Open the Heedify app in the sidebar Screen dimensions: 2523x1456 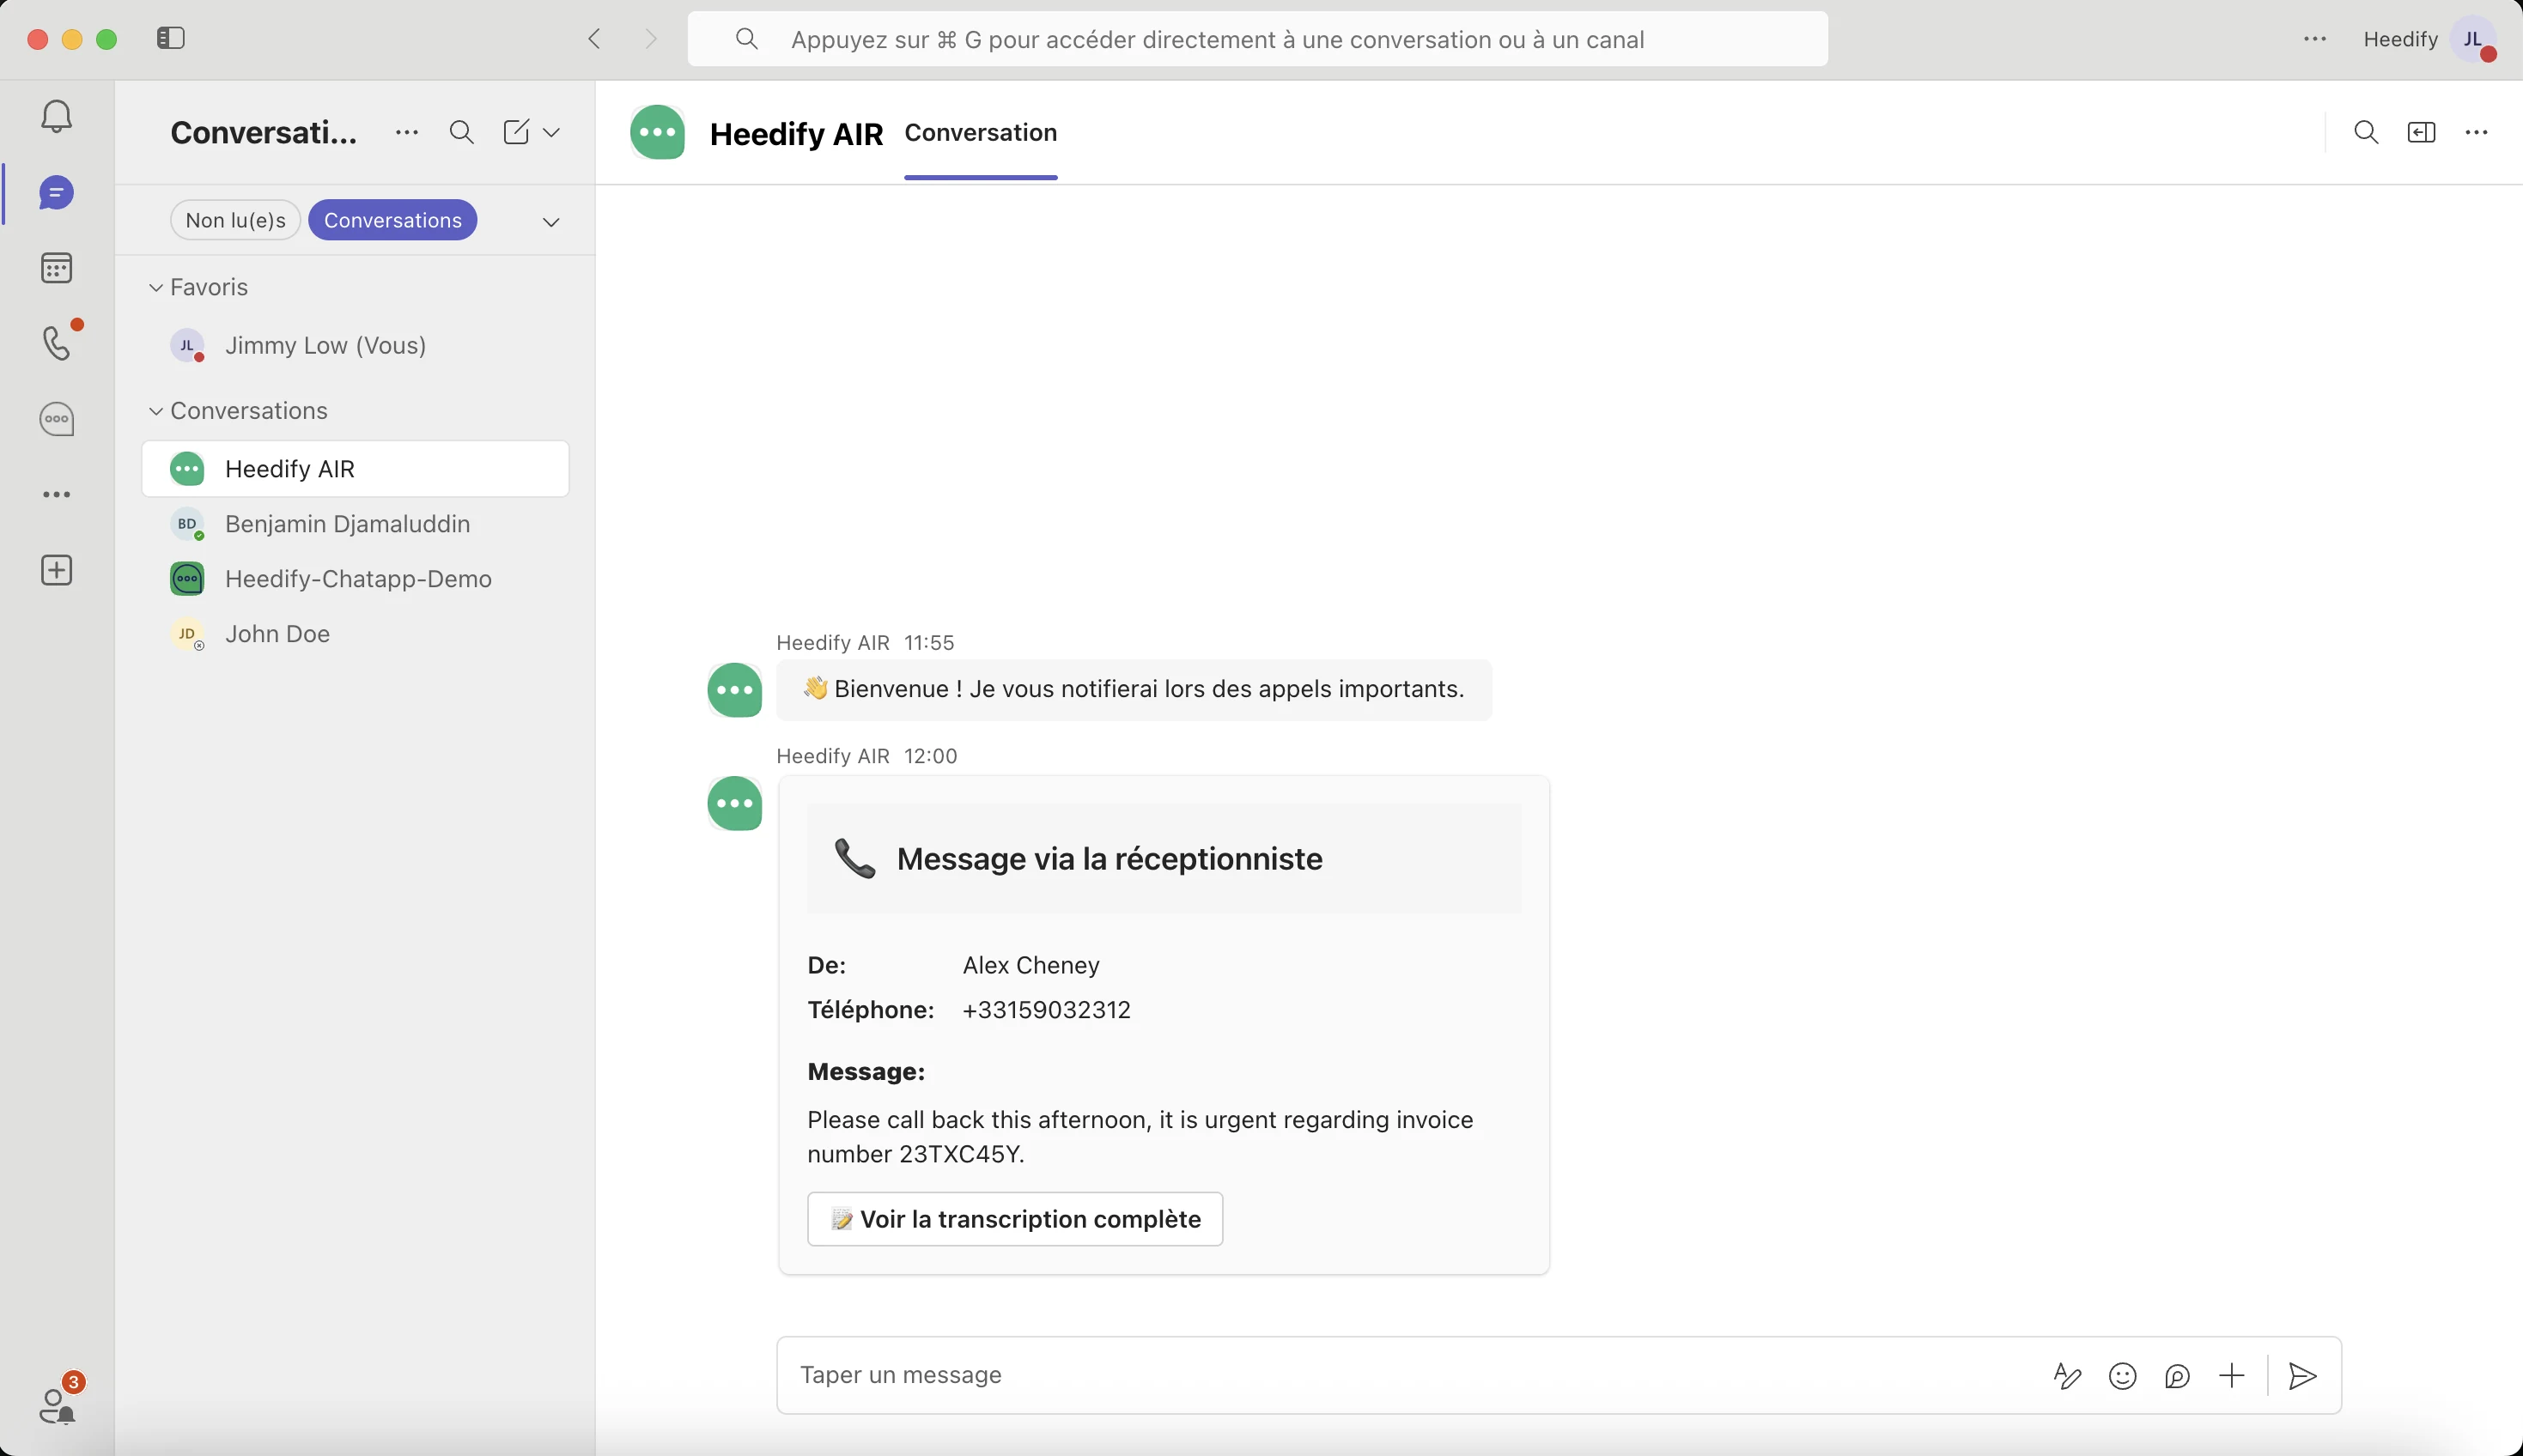coord(57,419)
